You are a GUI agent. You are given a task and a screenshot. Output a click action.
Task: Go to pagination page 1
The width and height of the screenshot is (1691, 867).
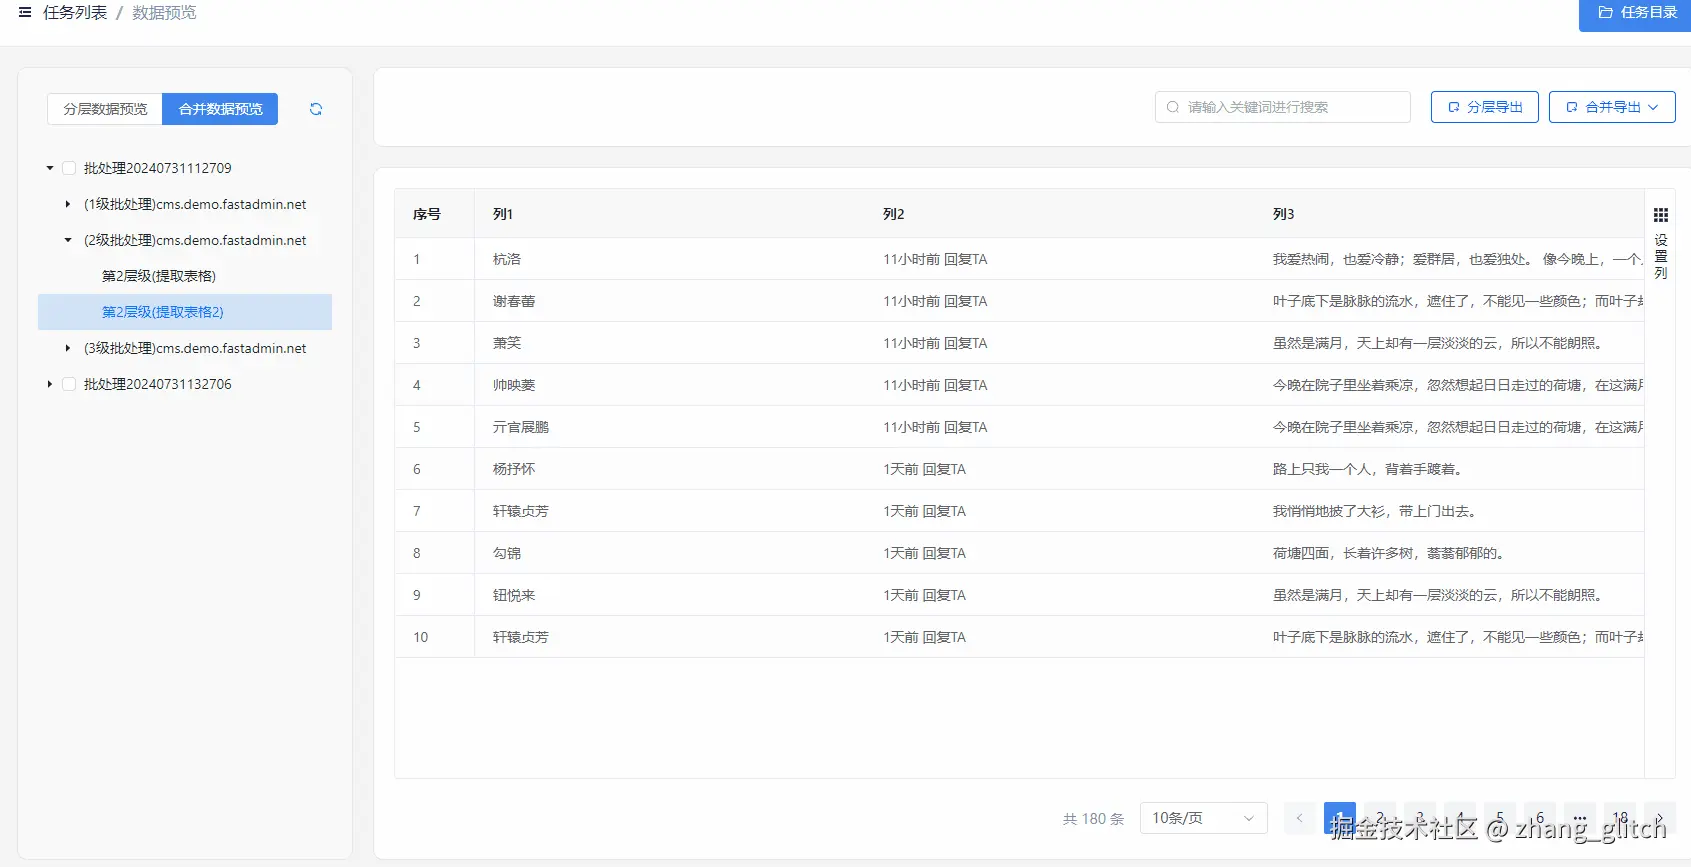[x=1340, y=818]
